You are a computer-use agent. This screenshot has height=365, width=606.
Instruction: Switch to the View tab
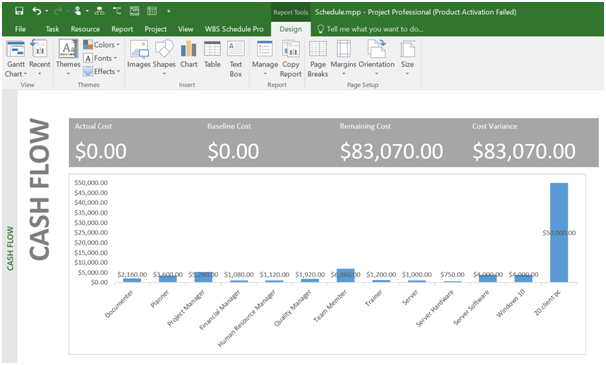pyautogui.click(x=186, y=29)
